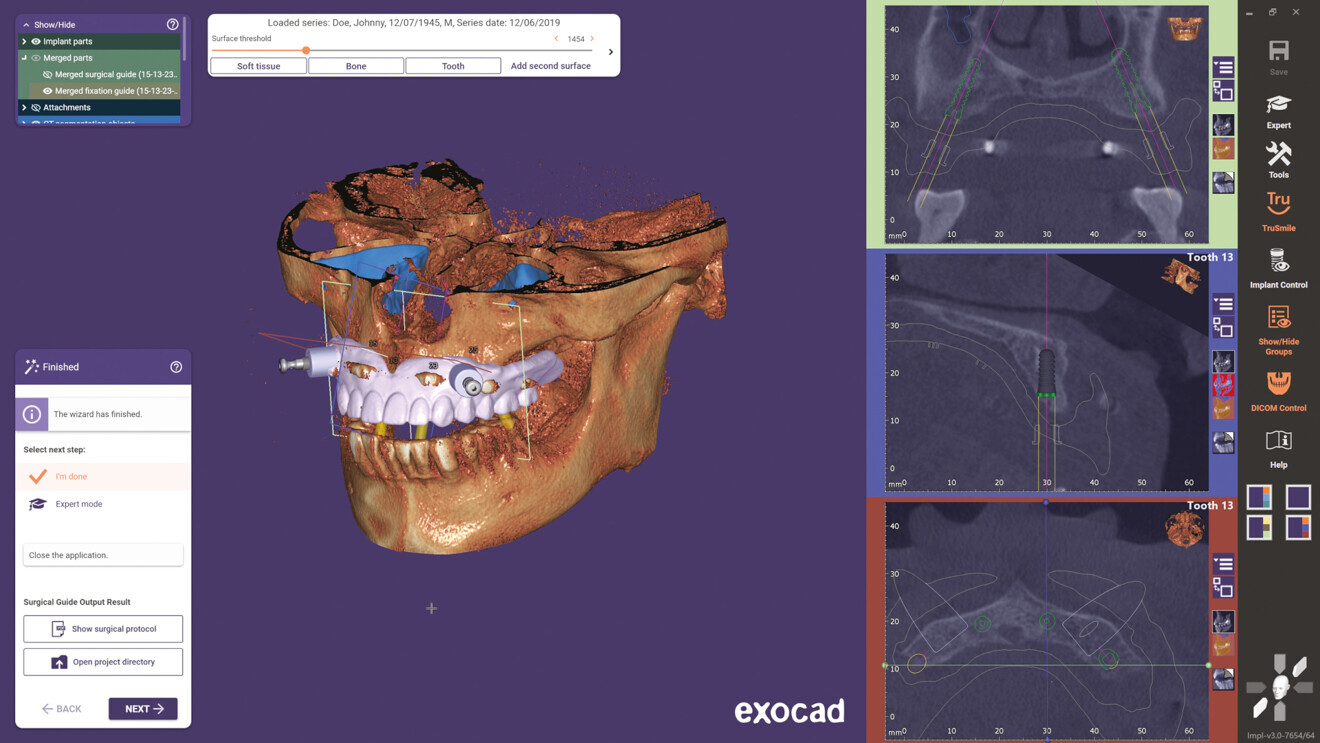Viewport: 1320px width, 743px height.
Task: Collapse the Show/Hide panel header
Action: point(26,24)
